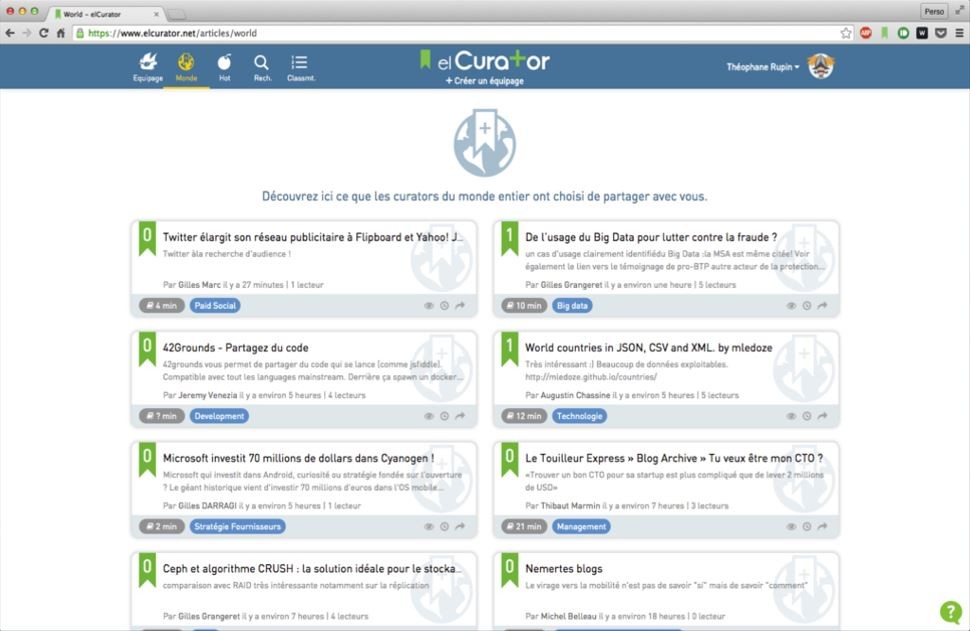Open the Hot articles icon
The image size is (970, 631).
225,67
